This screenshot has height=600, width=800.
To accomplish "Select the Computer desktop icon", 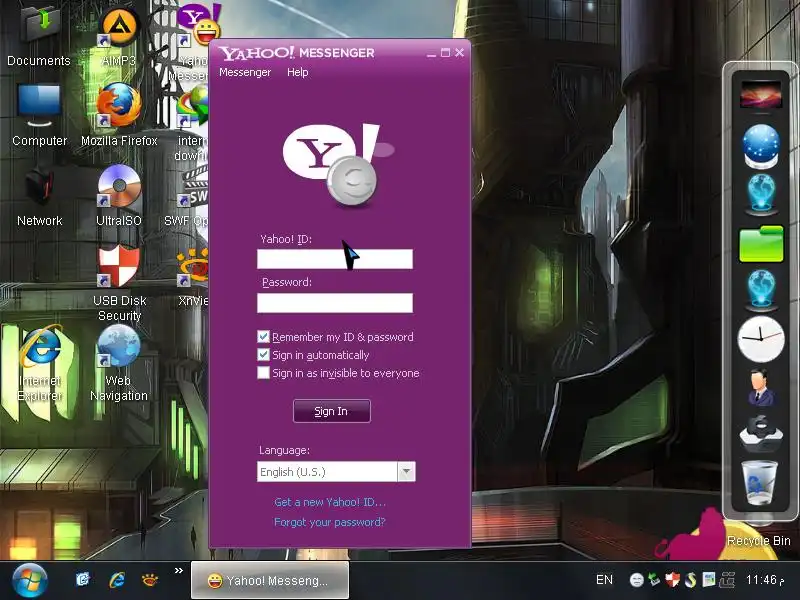I will coord(39,106).
